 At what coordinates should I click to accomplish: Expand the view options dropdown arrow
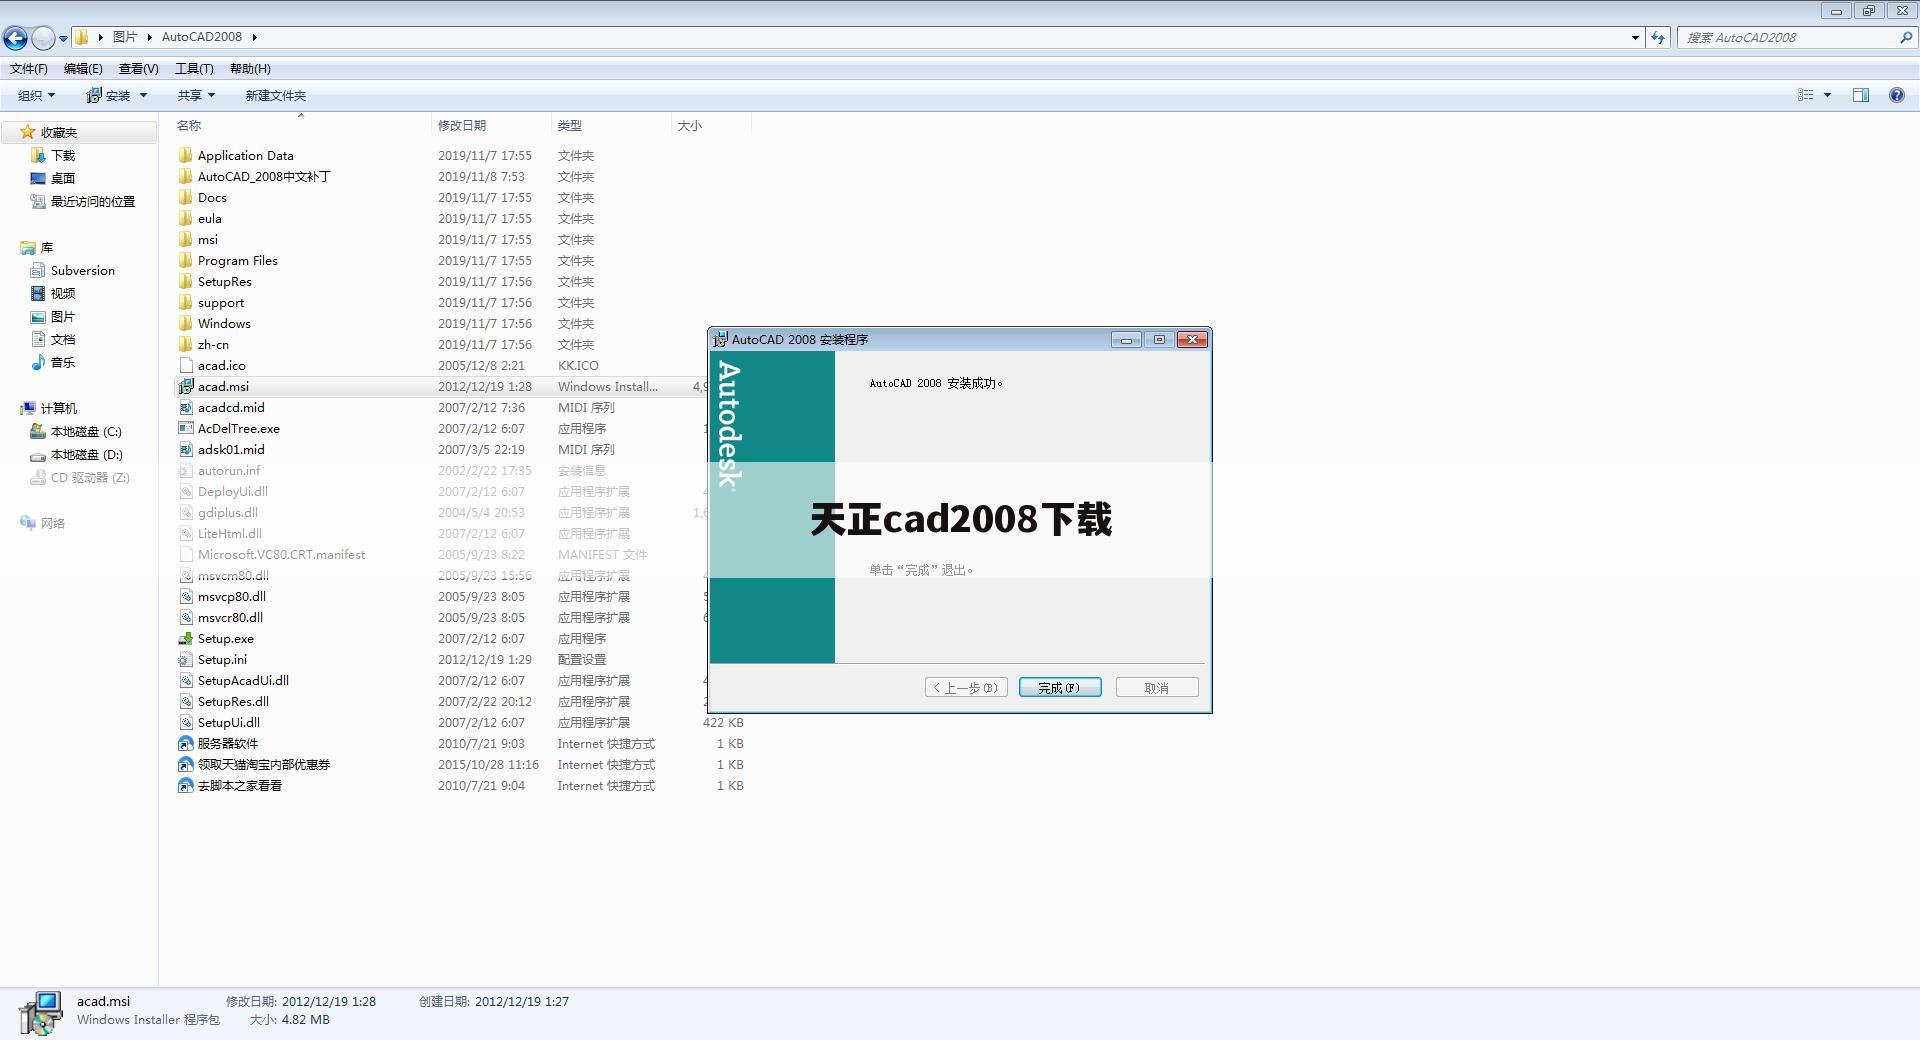(x=1827, y=95)
